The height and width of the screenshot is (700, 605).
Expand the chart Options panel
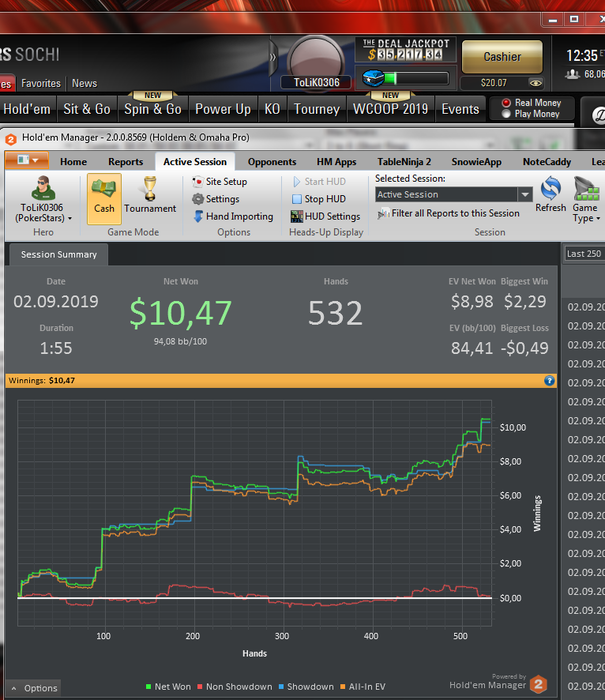[34, 688]
